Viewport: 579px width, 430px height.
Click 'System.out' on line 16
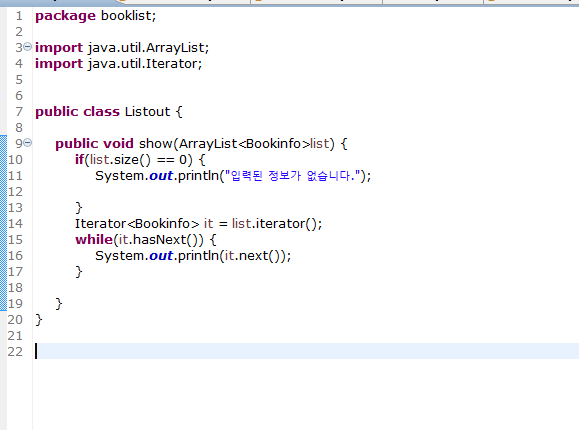coord(134,256)
